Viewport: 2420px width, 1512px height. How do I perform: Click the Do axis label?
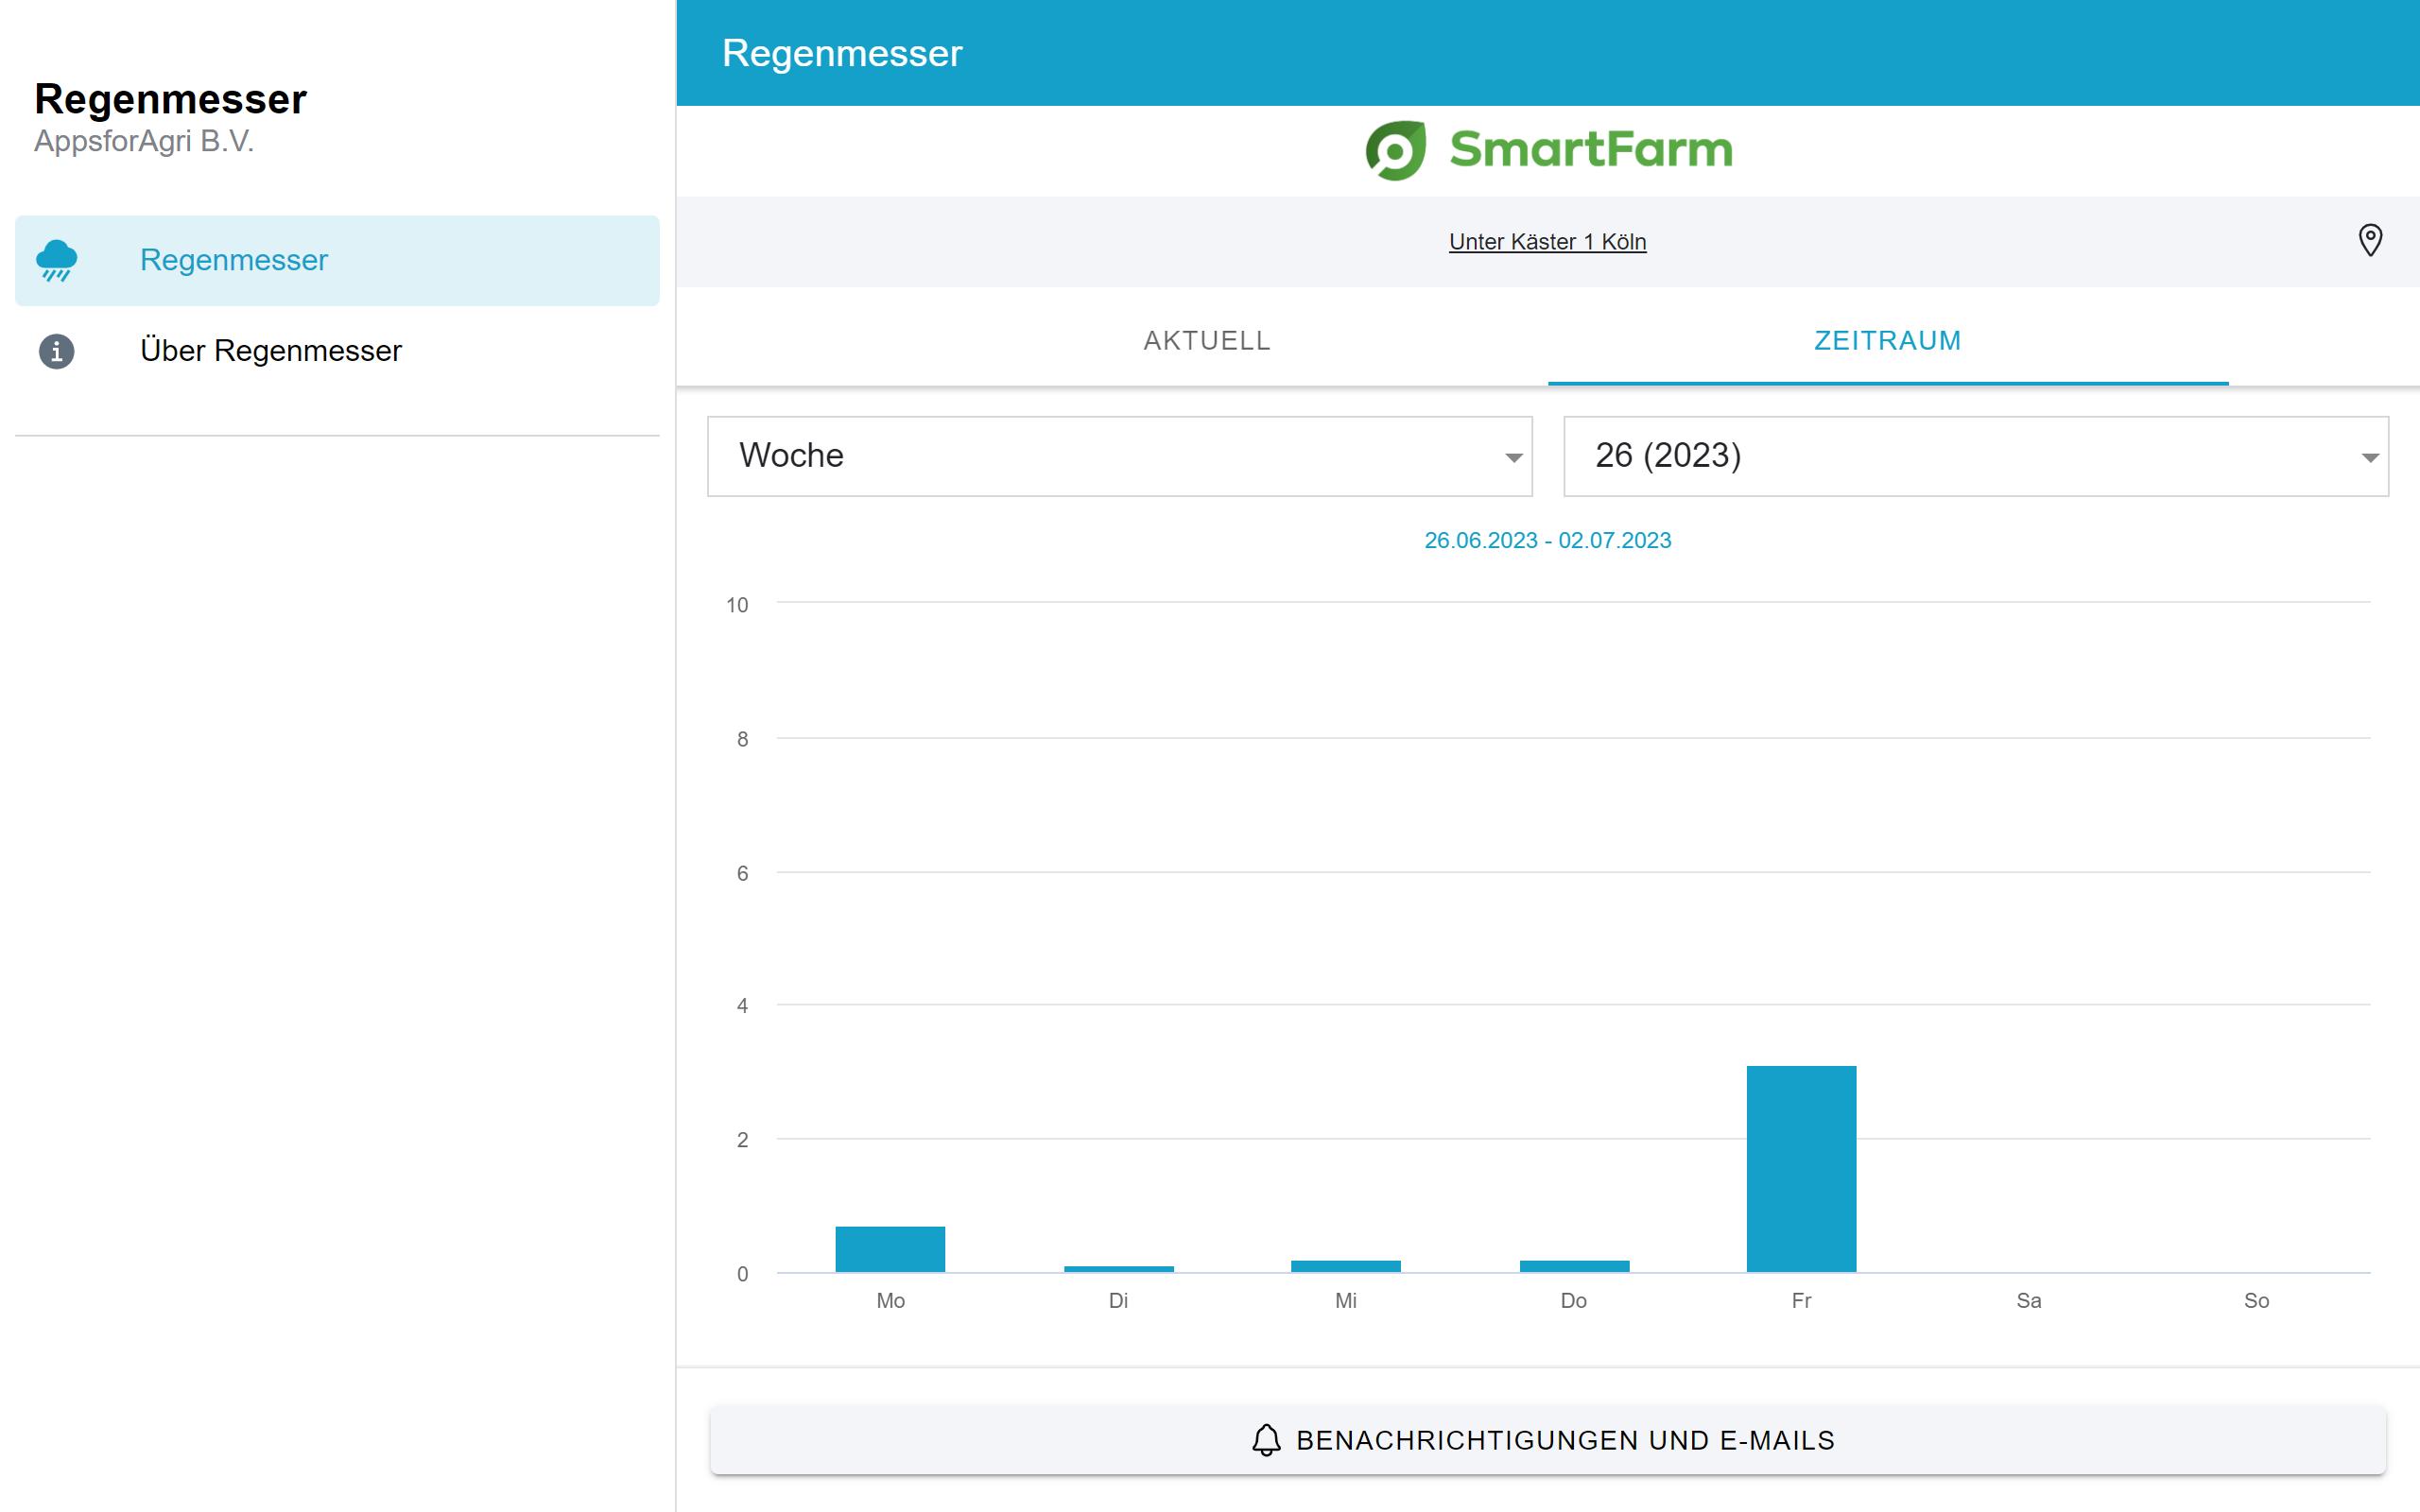click(x=1574, y=1301)
